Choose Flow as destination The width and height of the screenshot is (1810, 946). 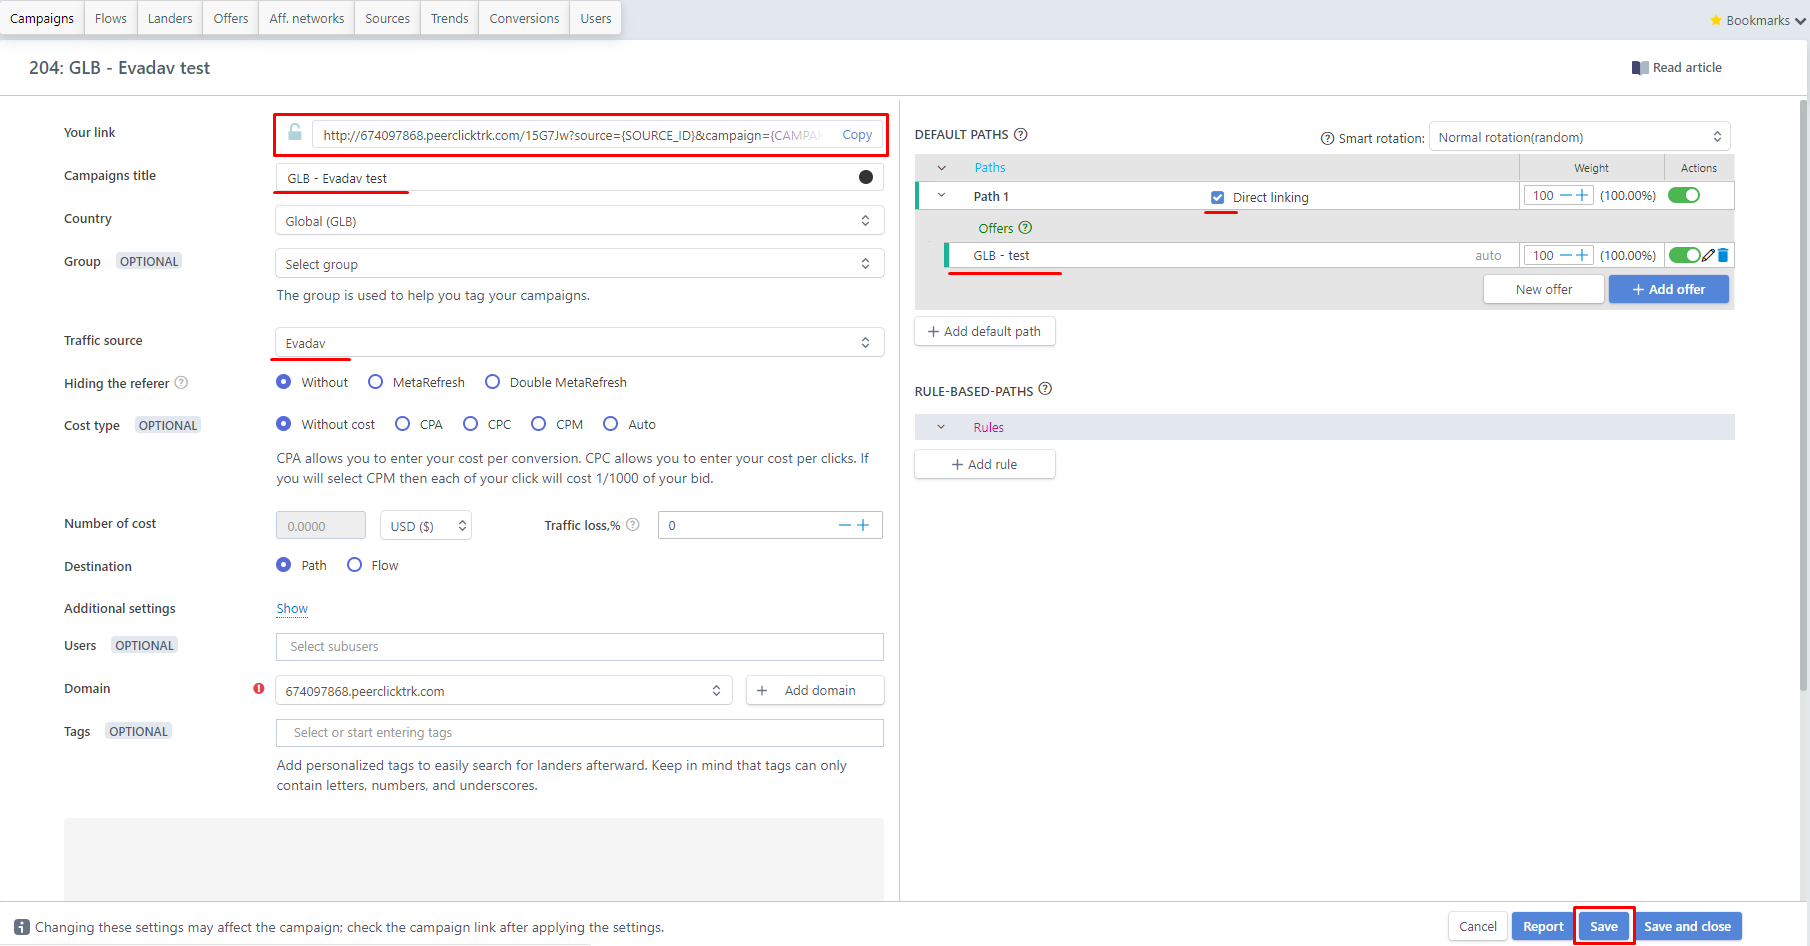coord(355,565)
